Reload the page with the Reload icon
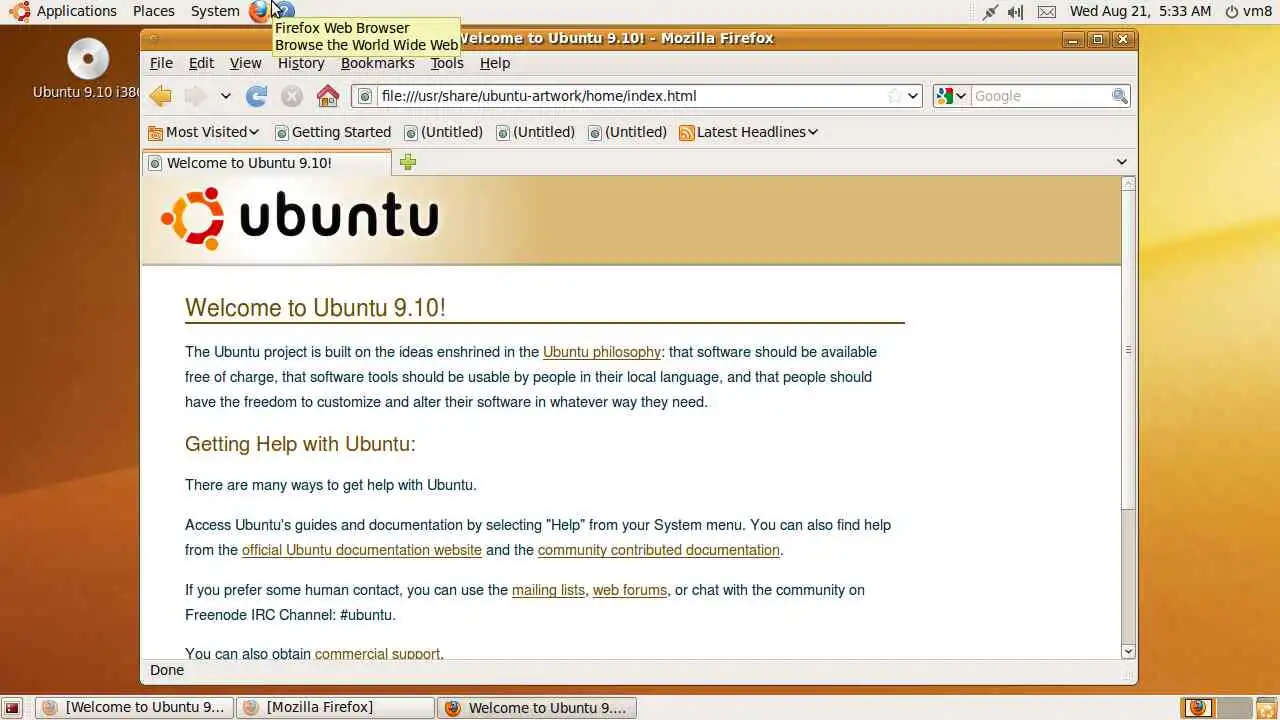Screen dimensions: 1280x720 pos(257,96)
